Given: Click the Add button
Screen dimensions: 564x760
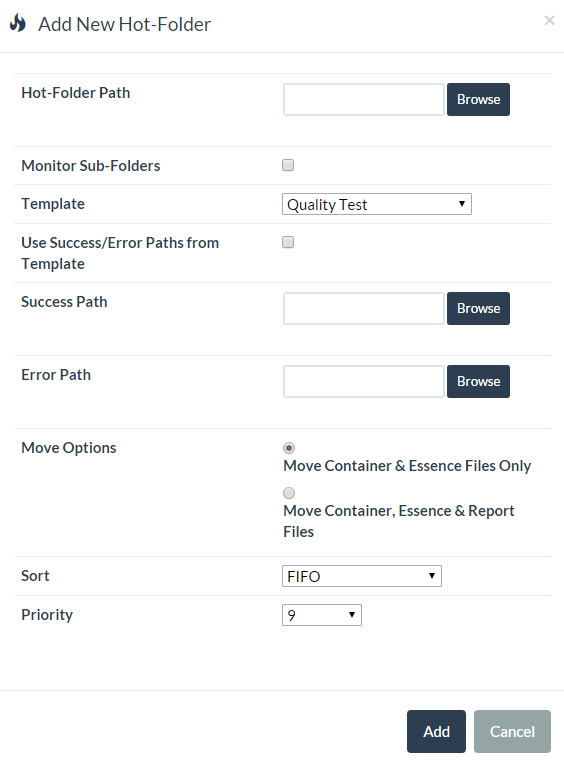Looking at the screenshot, I should 436,731.
